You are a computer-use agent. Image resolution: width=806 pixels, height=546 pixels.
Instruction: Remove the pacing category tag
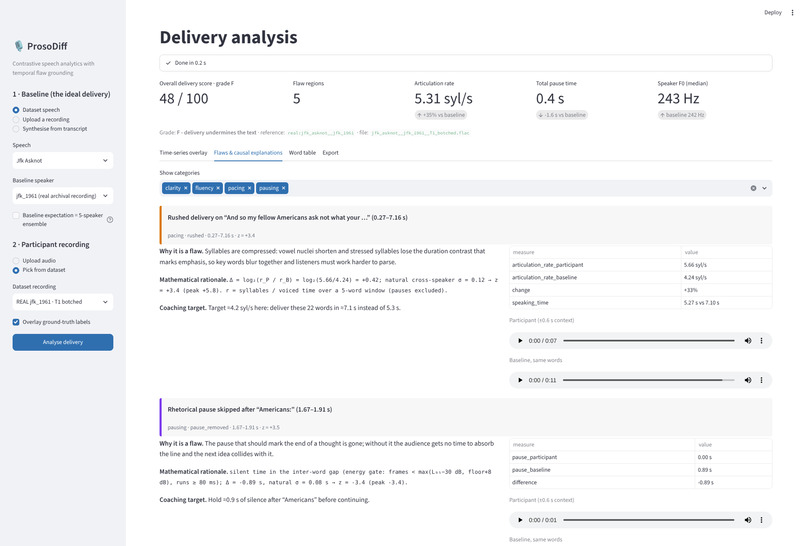(249, 188)
